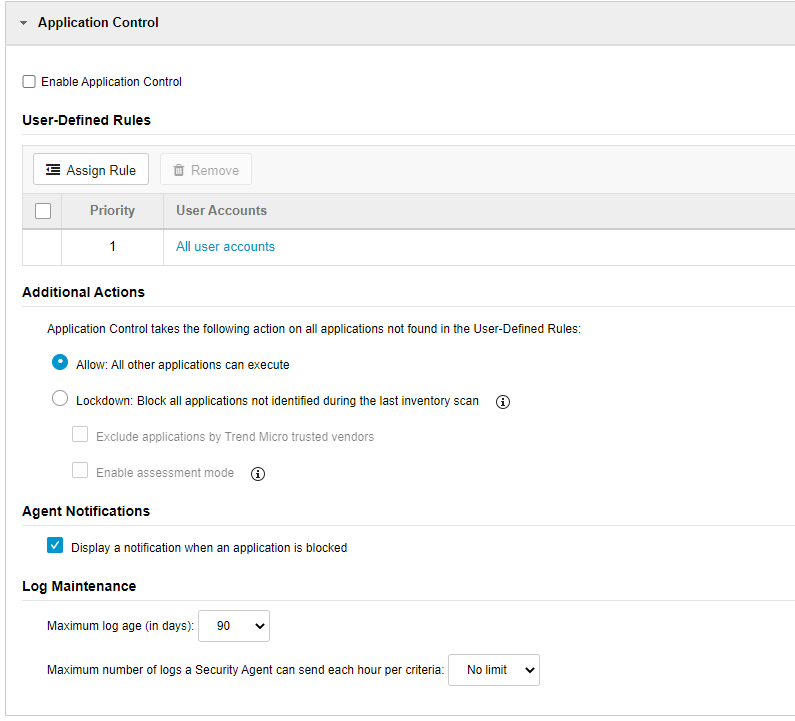This screenshot has height=721, width=795.
Task: Click the Agent Notifications heading
Action: click(x=86, y=511)
